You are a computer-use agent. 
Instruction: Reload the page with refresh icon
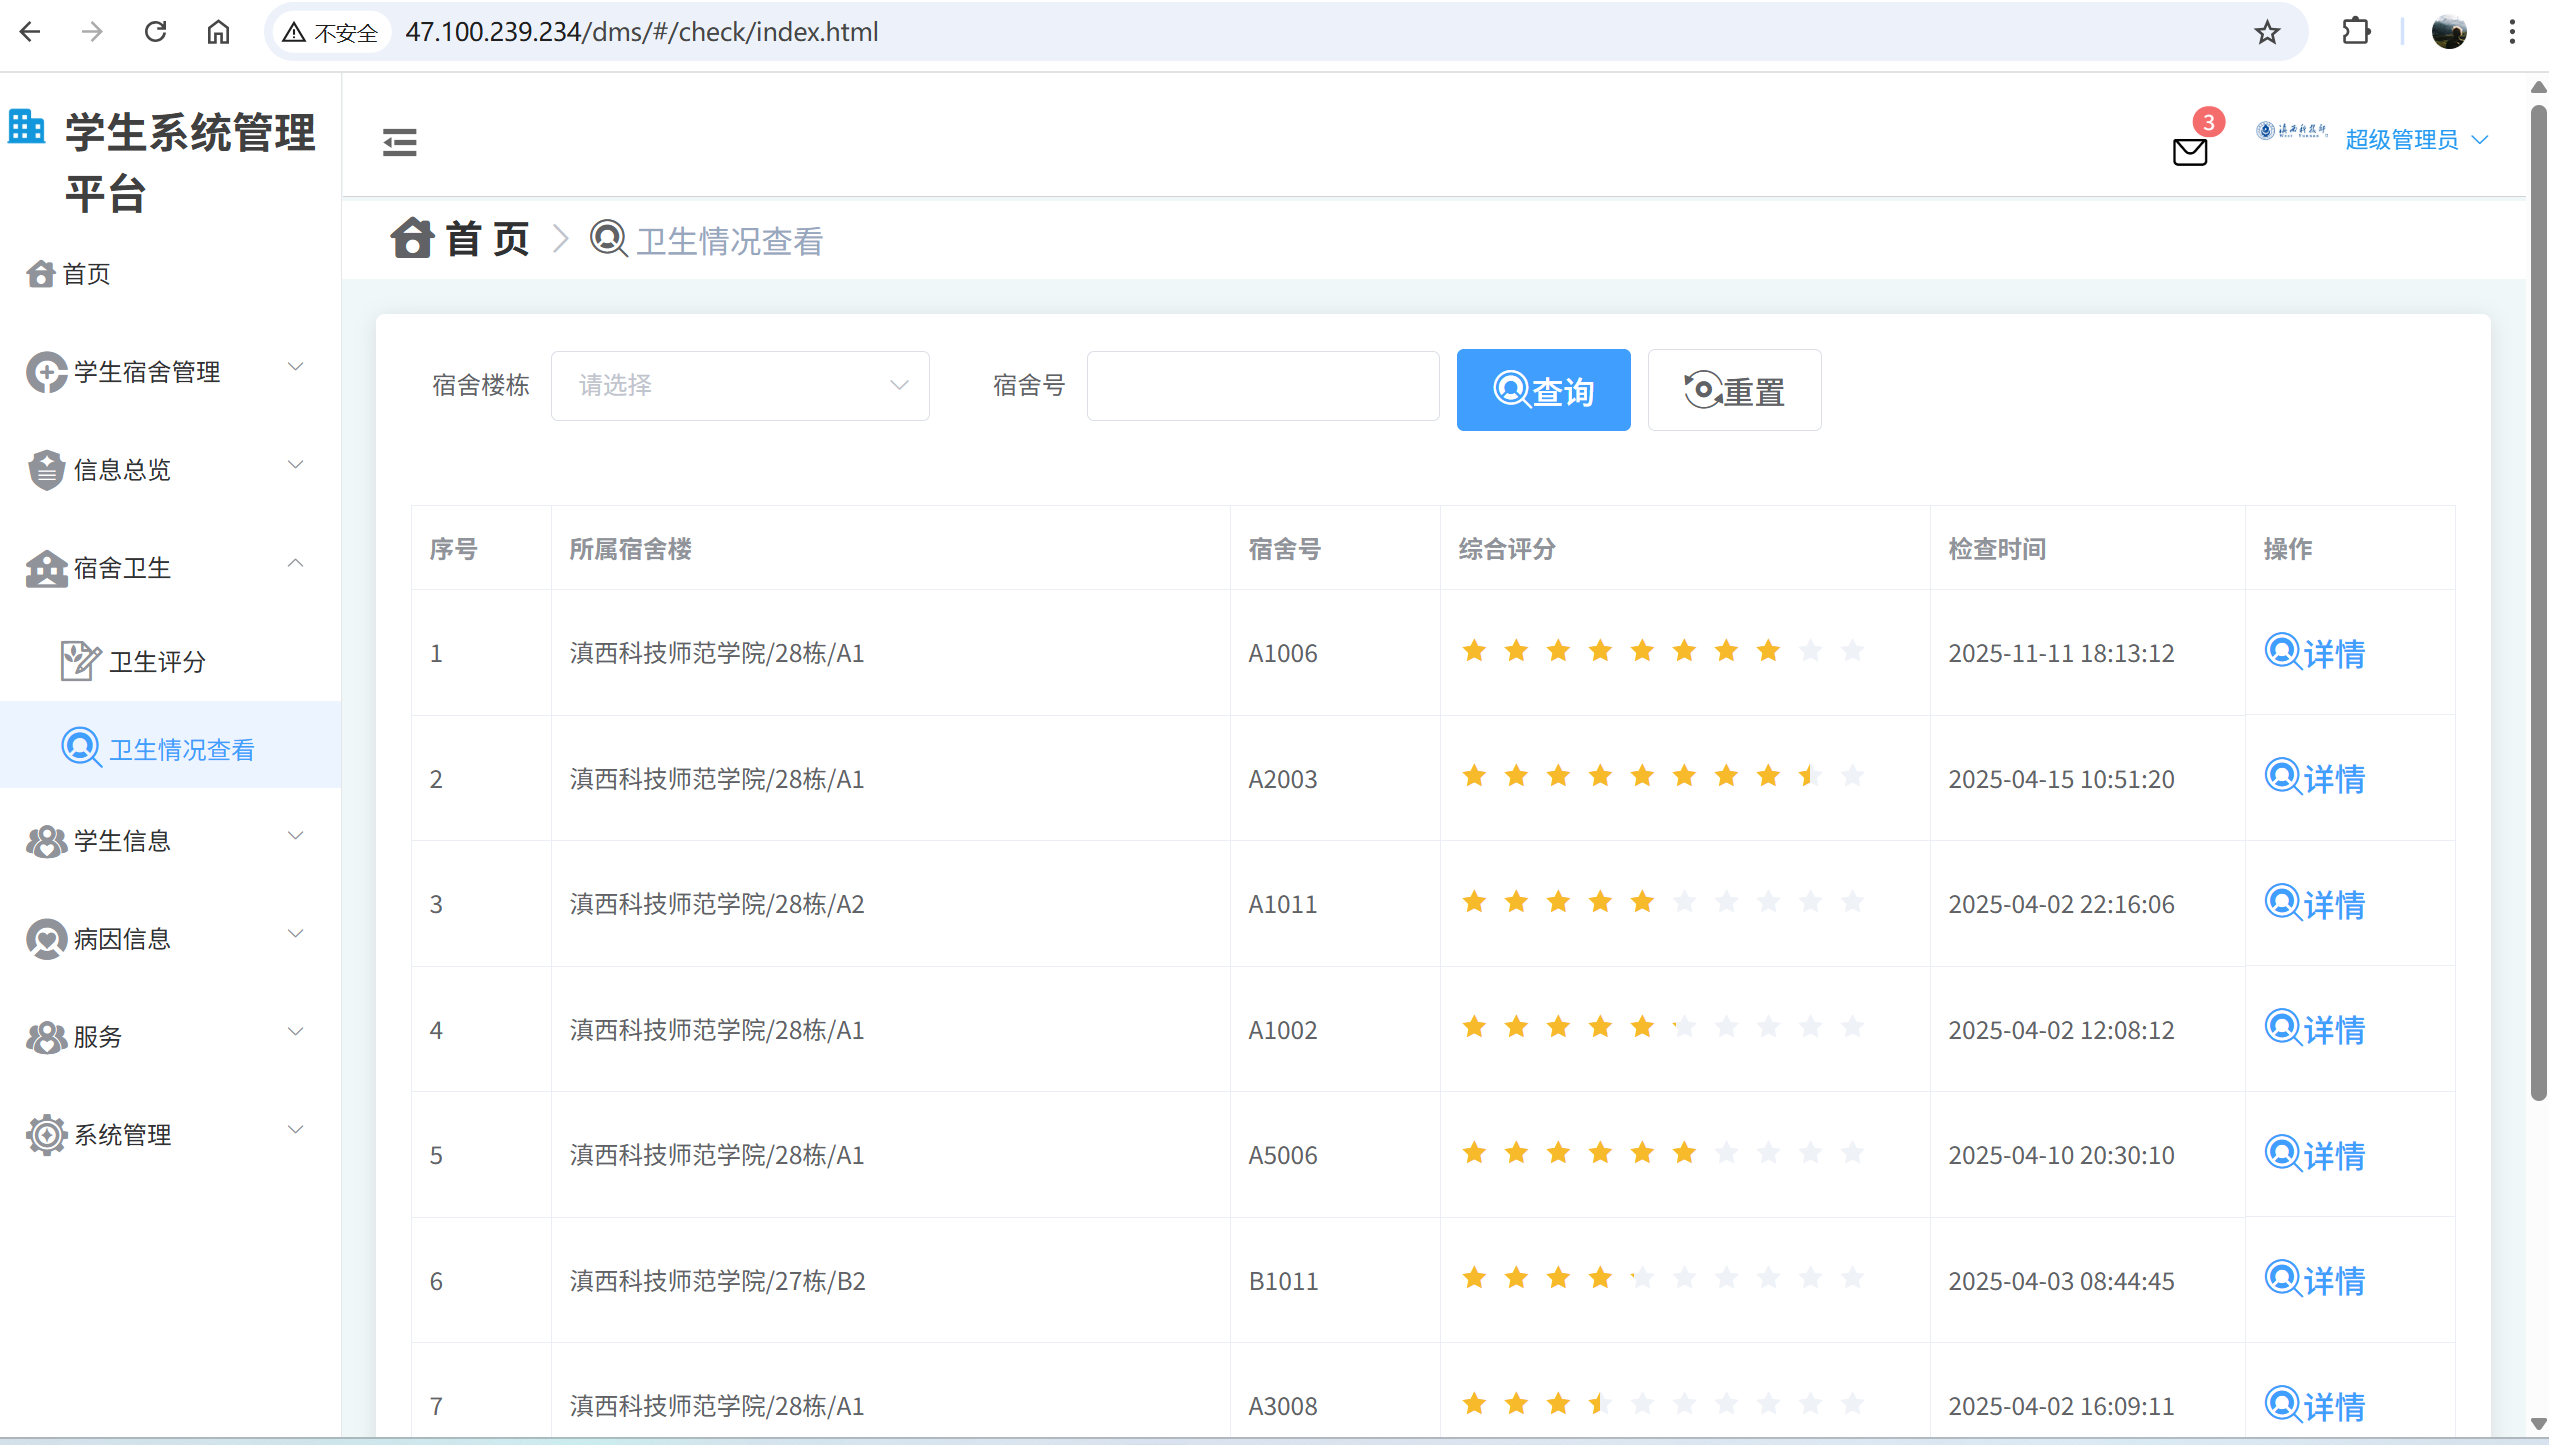(x=155, y=32)
